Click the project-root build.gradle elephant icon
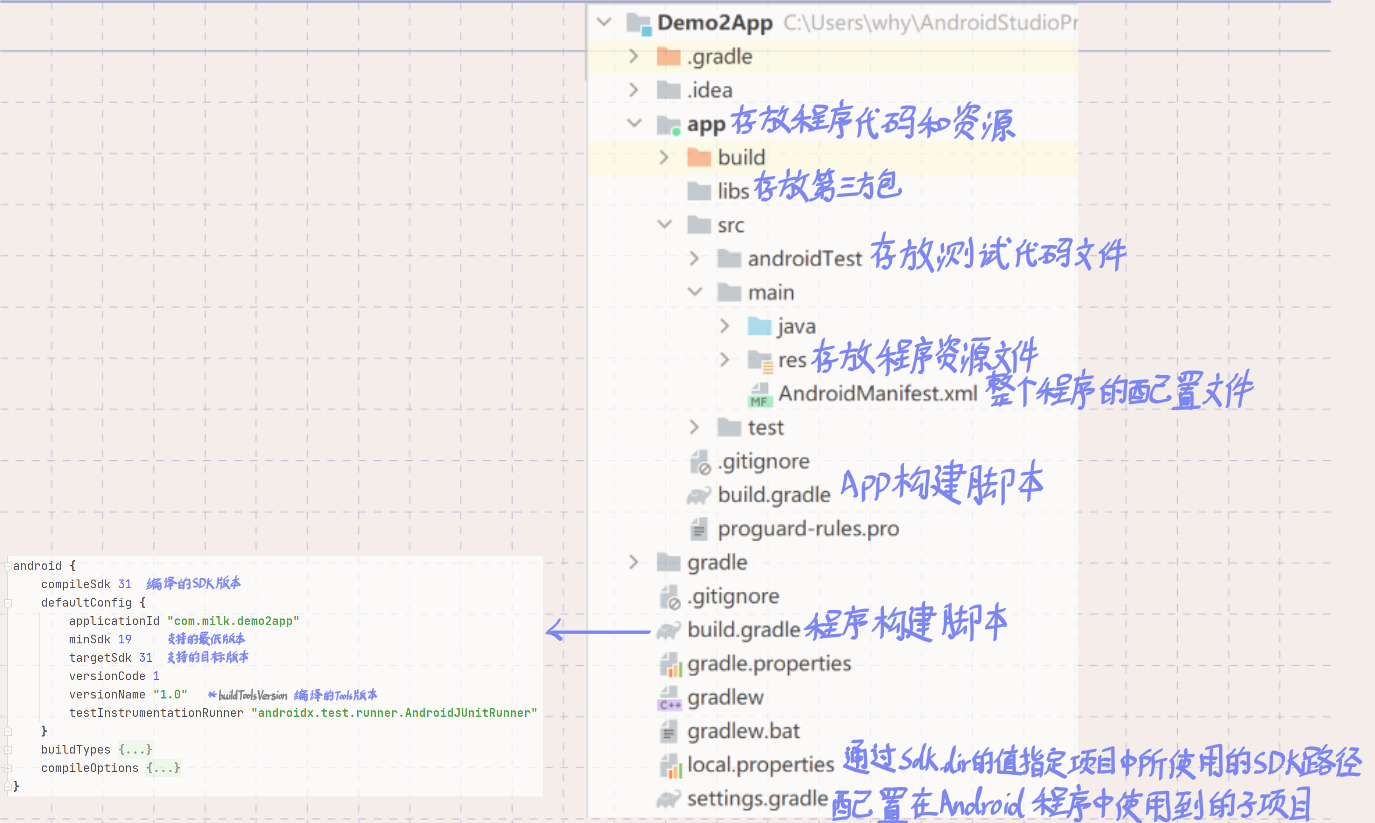This screenshot has width=1375, height=823. [x=668, y=631]
